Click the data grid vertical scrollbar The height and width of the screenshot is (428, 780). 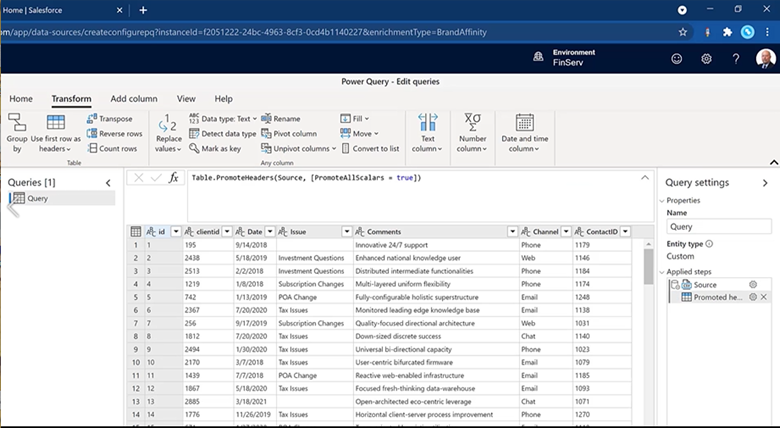648,266
